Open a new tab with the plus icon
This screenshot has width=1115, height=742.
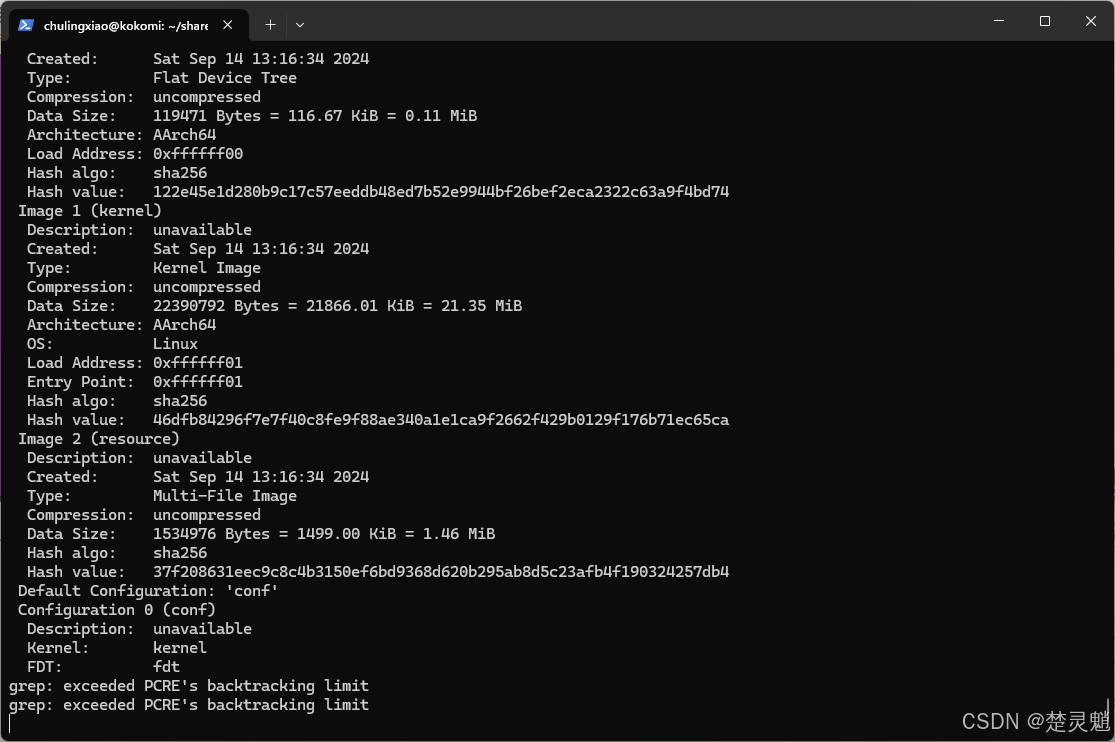[x=270, y=25]
